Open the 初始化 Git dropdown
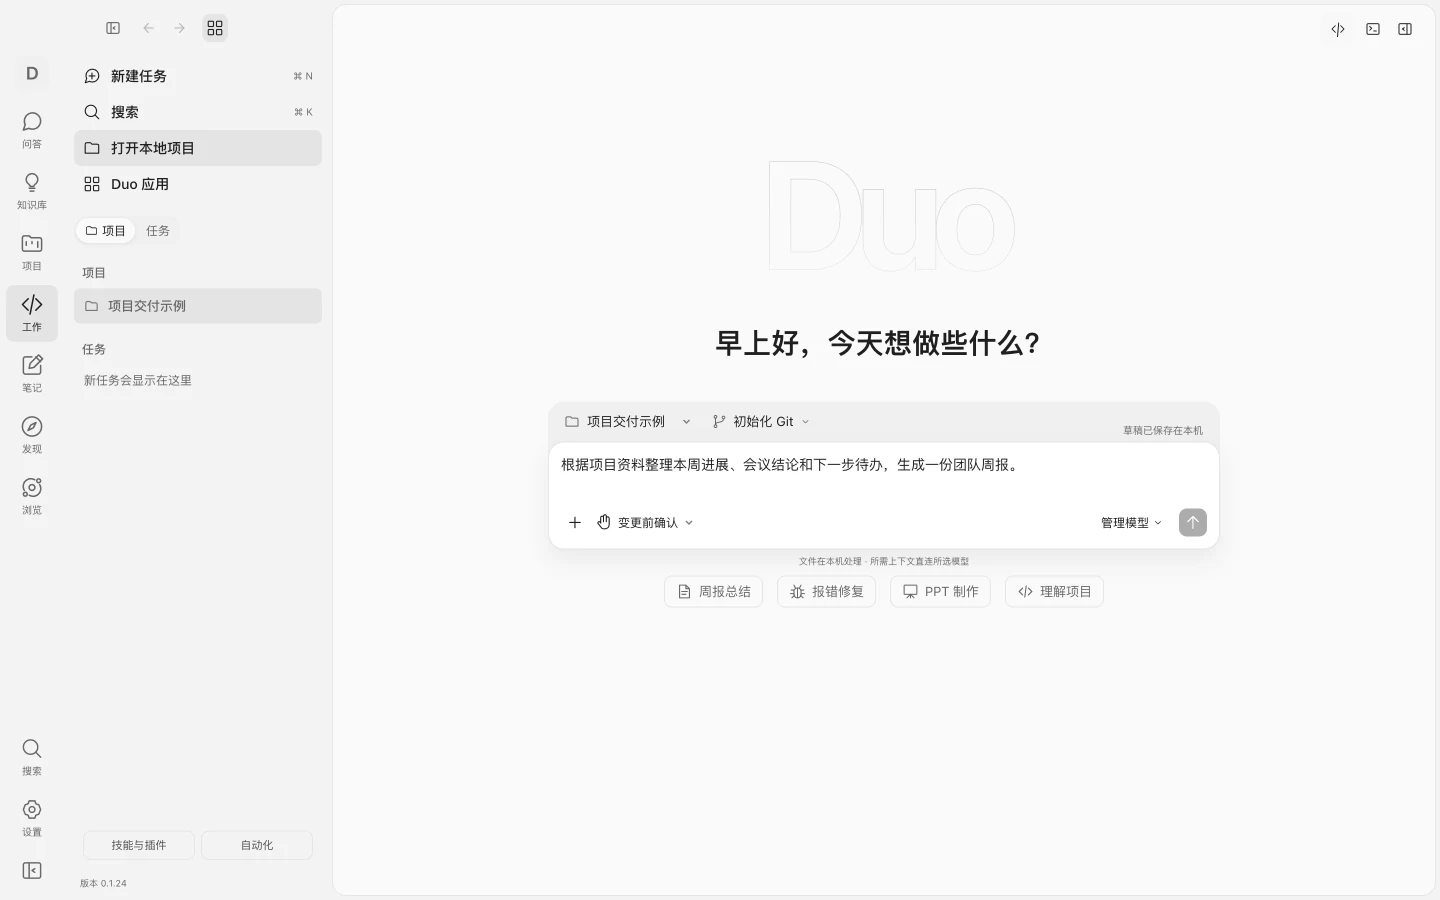 (x=761, y=422)
